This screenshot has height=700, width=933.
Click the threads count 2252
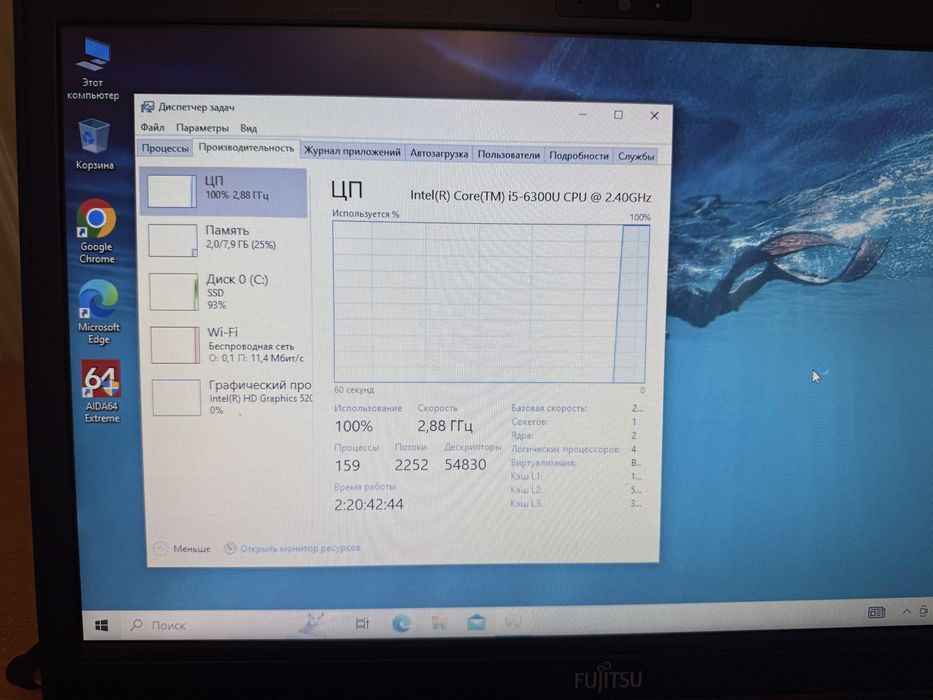coord(411,464)
